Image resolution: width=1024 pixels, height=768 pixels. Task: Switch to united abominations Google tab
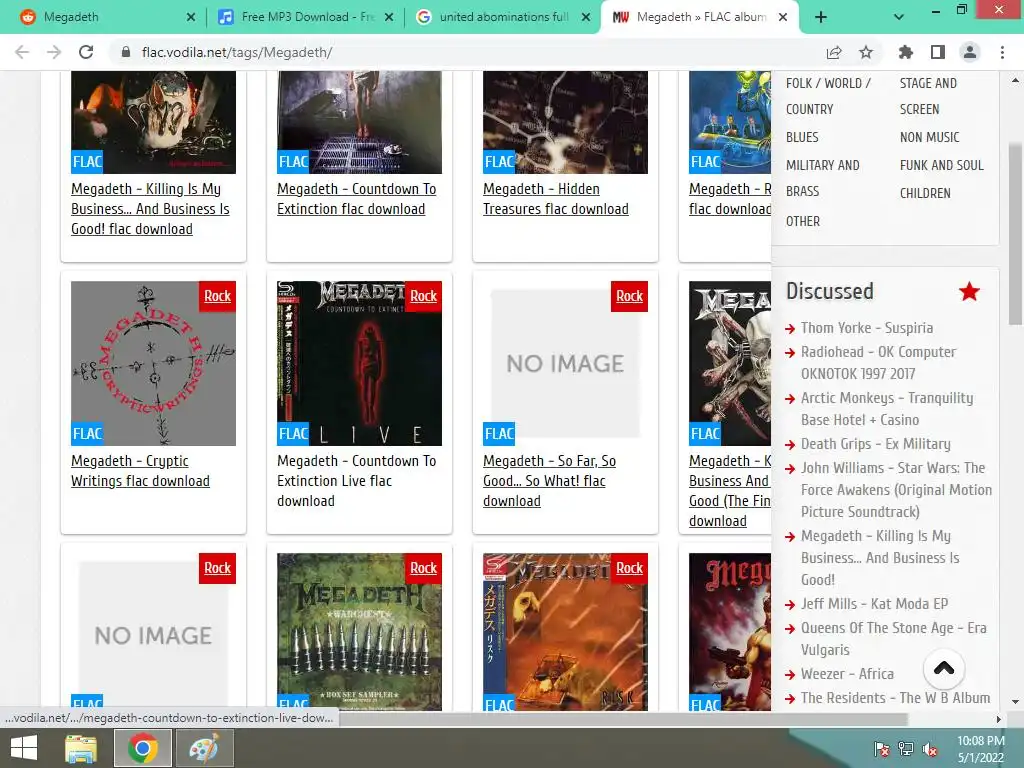[x=503, y=17]
